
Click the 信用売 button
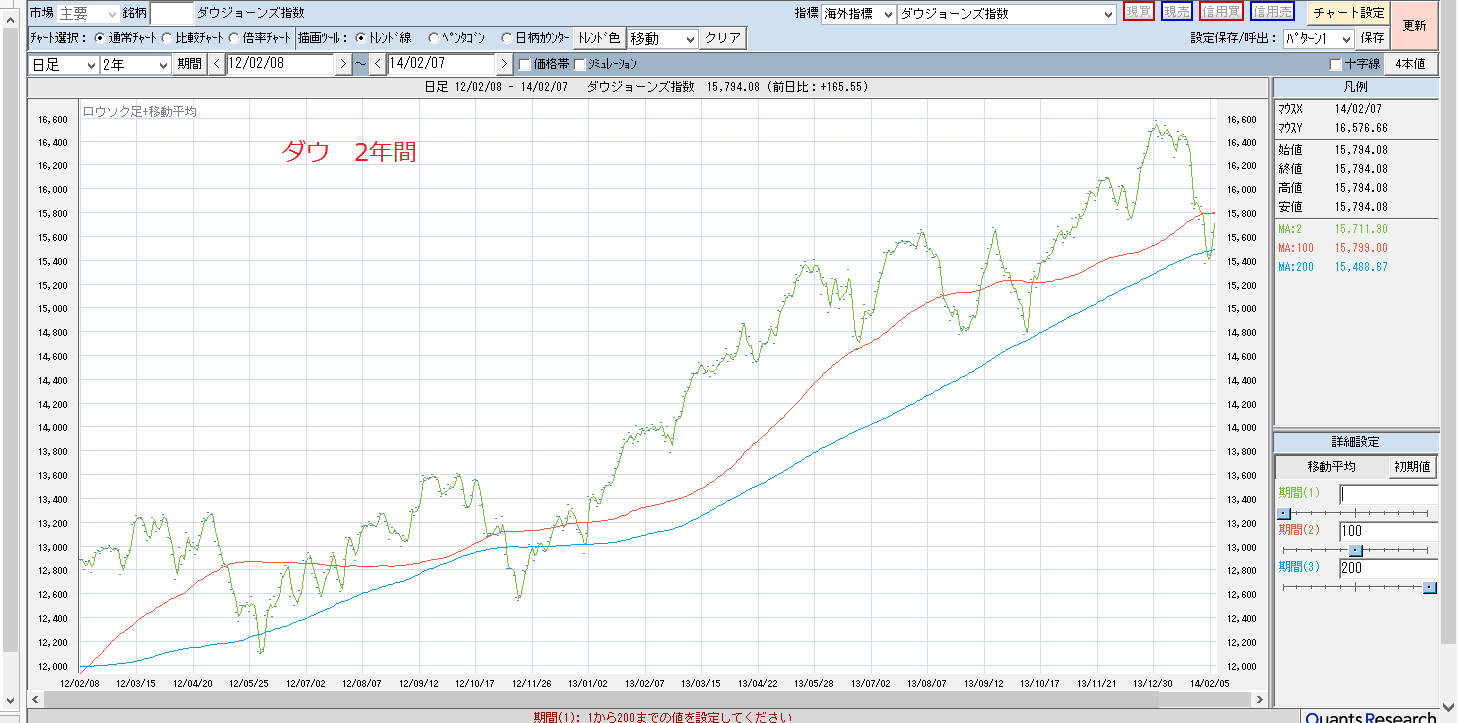point(1272,12)
